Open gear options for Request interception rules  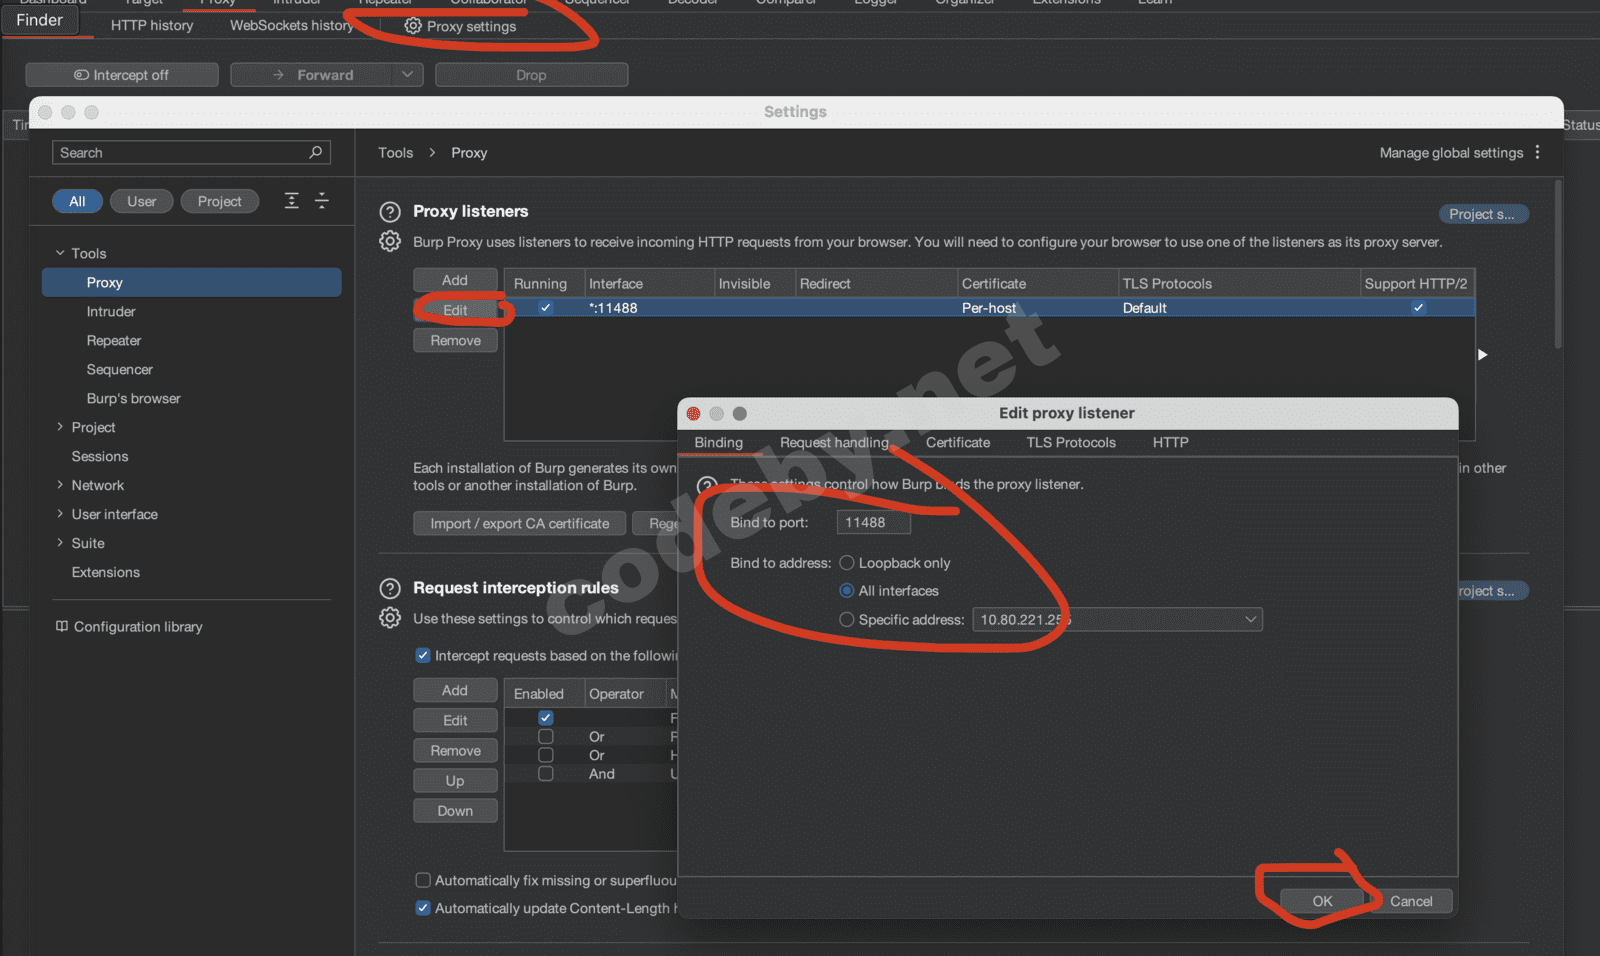[390, 618]
